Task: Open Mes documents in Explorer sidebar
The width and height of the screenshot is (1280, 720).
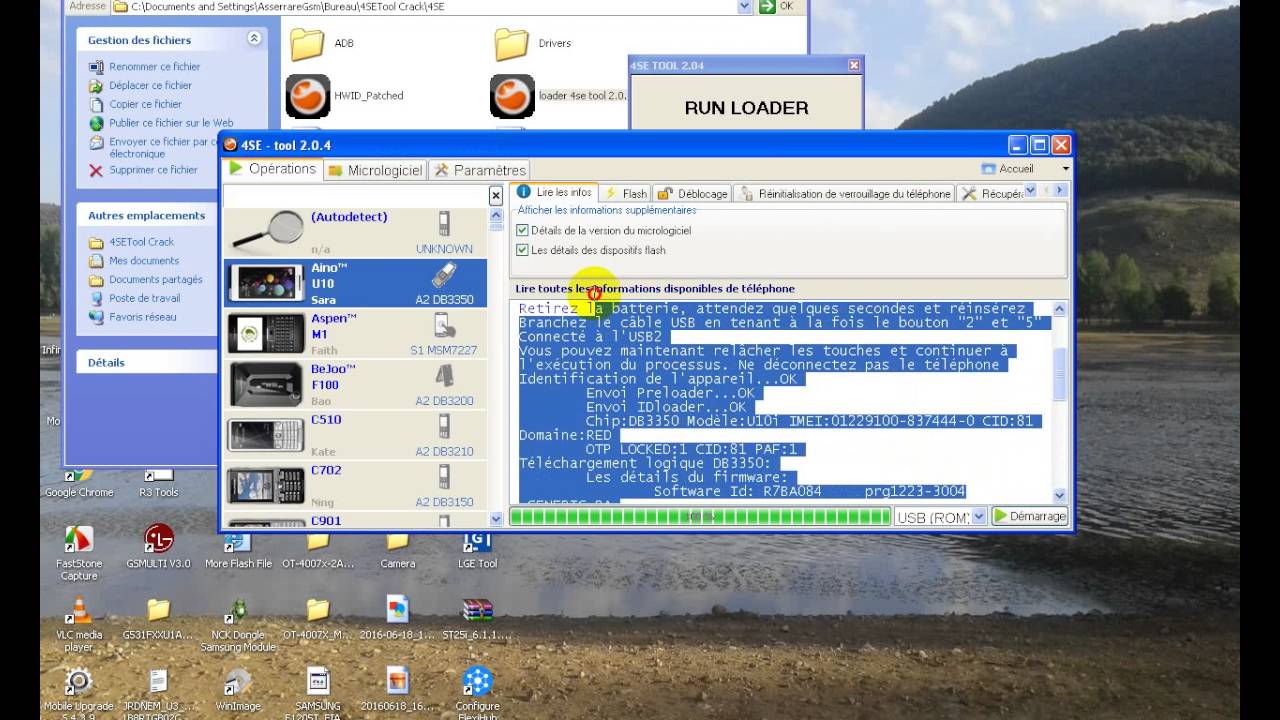Action: coord(144,261)
